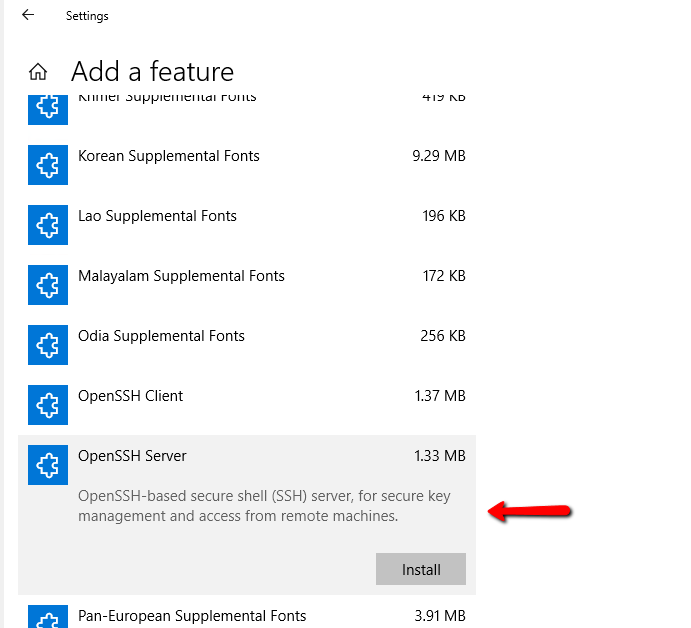Click the Lao Supplemental Fonts puzzle icon

click(x=48, y=225)
